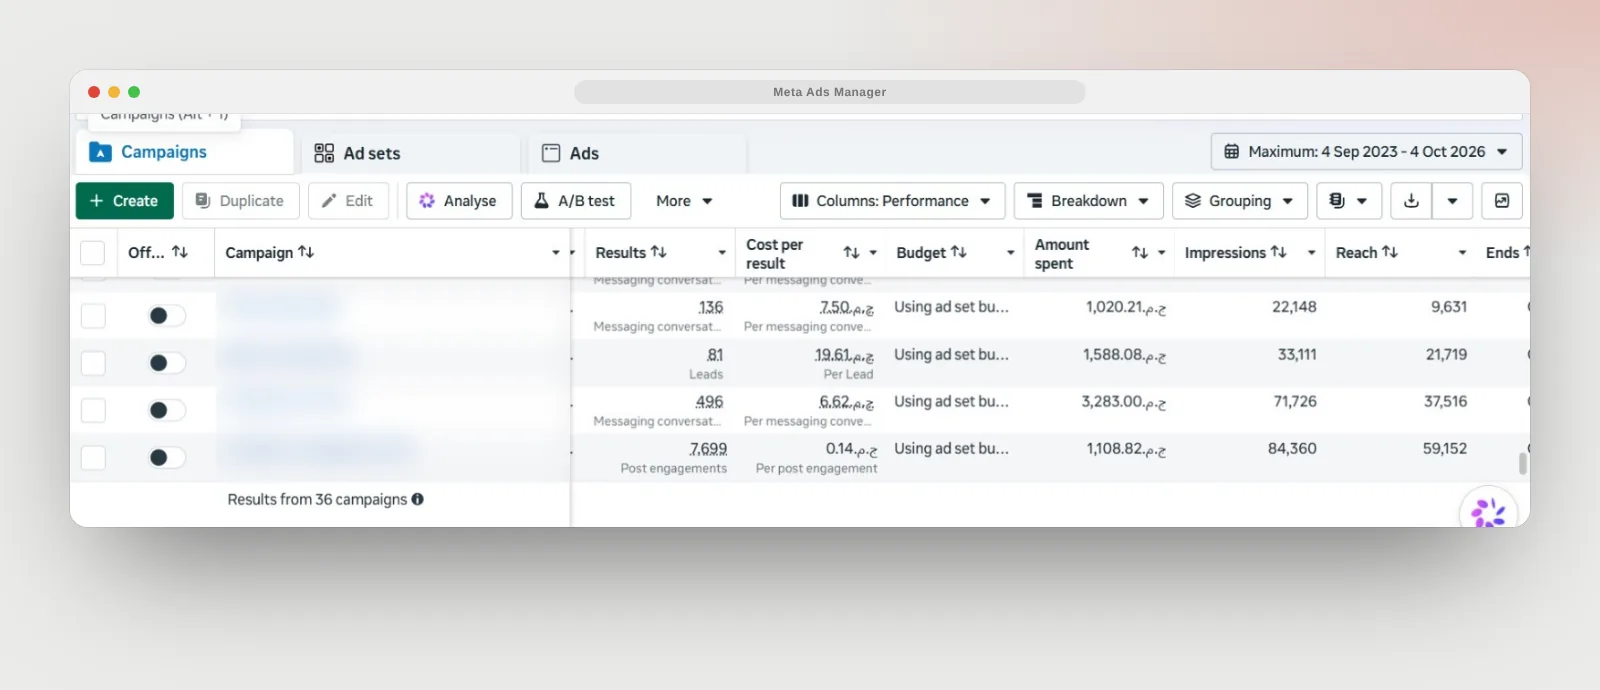The width and height of the screenshot is (1600, 690).
Task: Click the calendar icon in date range
Action: [1232, 152]
